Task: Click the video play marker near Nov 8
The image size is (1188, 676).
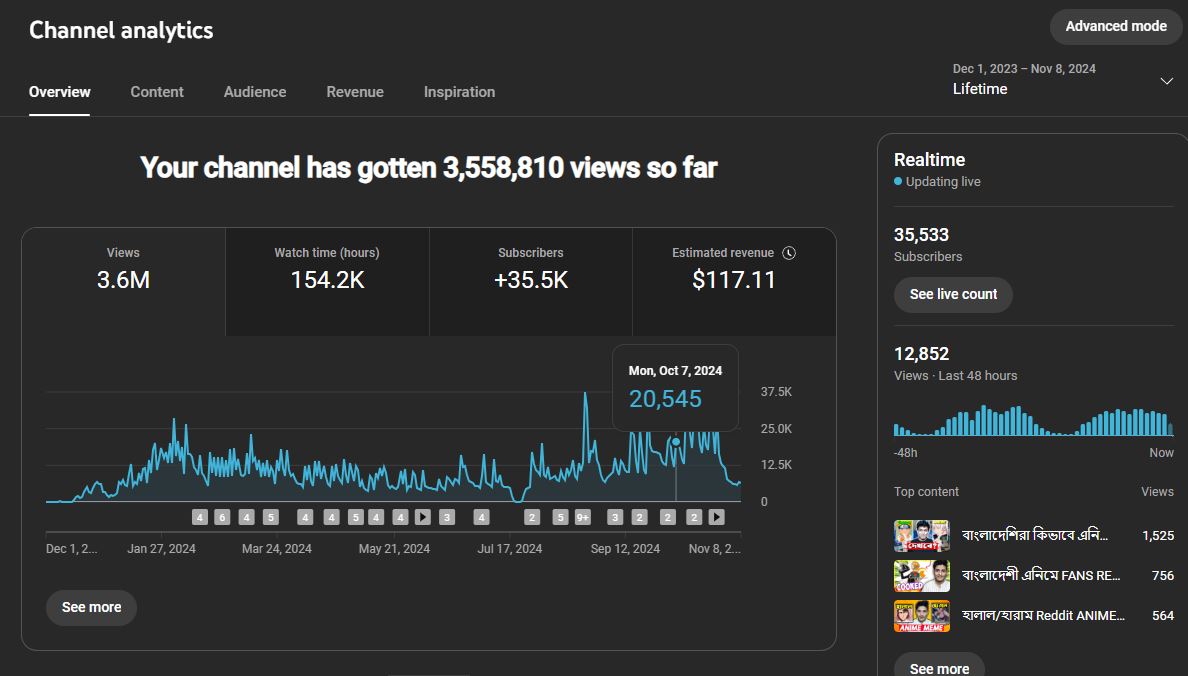Action: (x=717, y=517)
